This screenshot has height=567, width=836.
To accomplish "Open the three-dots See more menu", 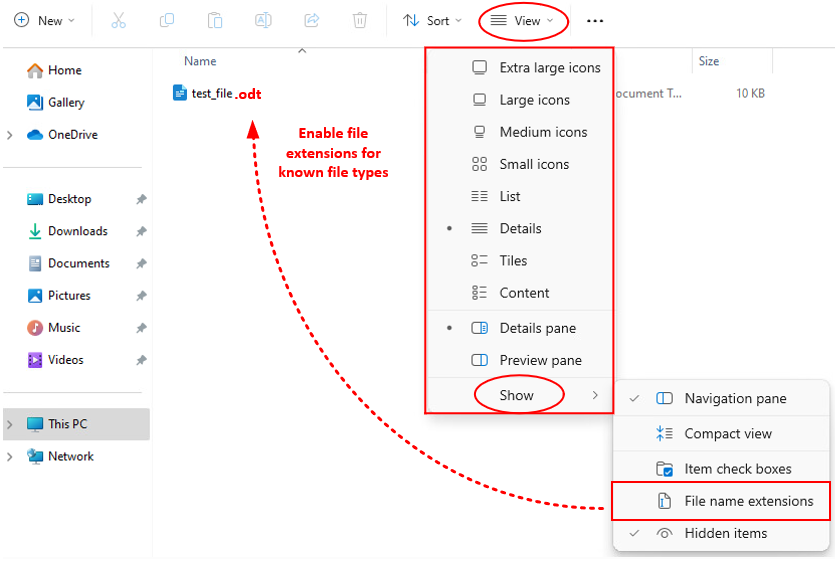I will [x=595, y=21].
